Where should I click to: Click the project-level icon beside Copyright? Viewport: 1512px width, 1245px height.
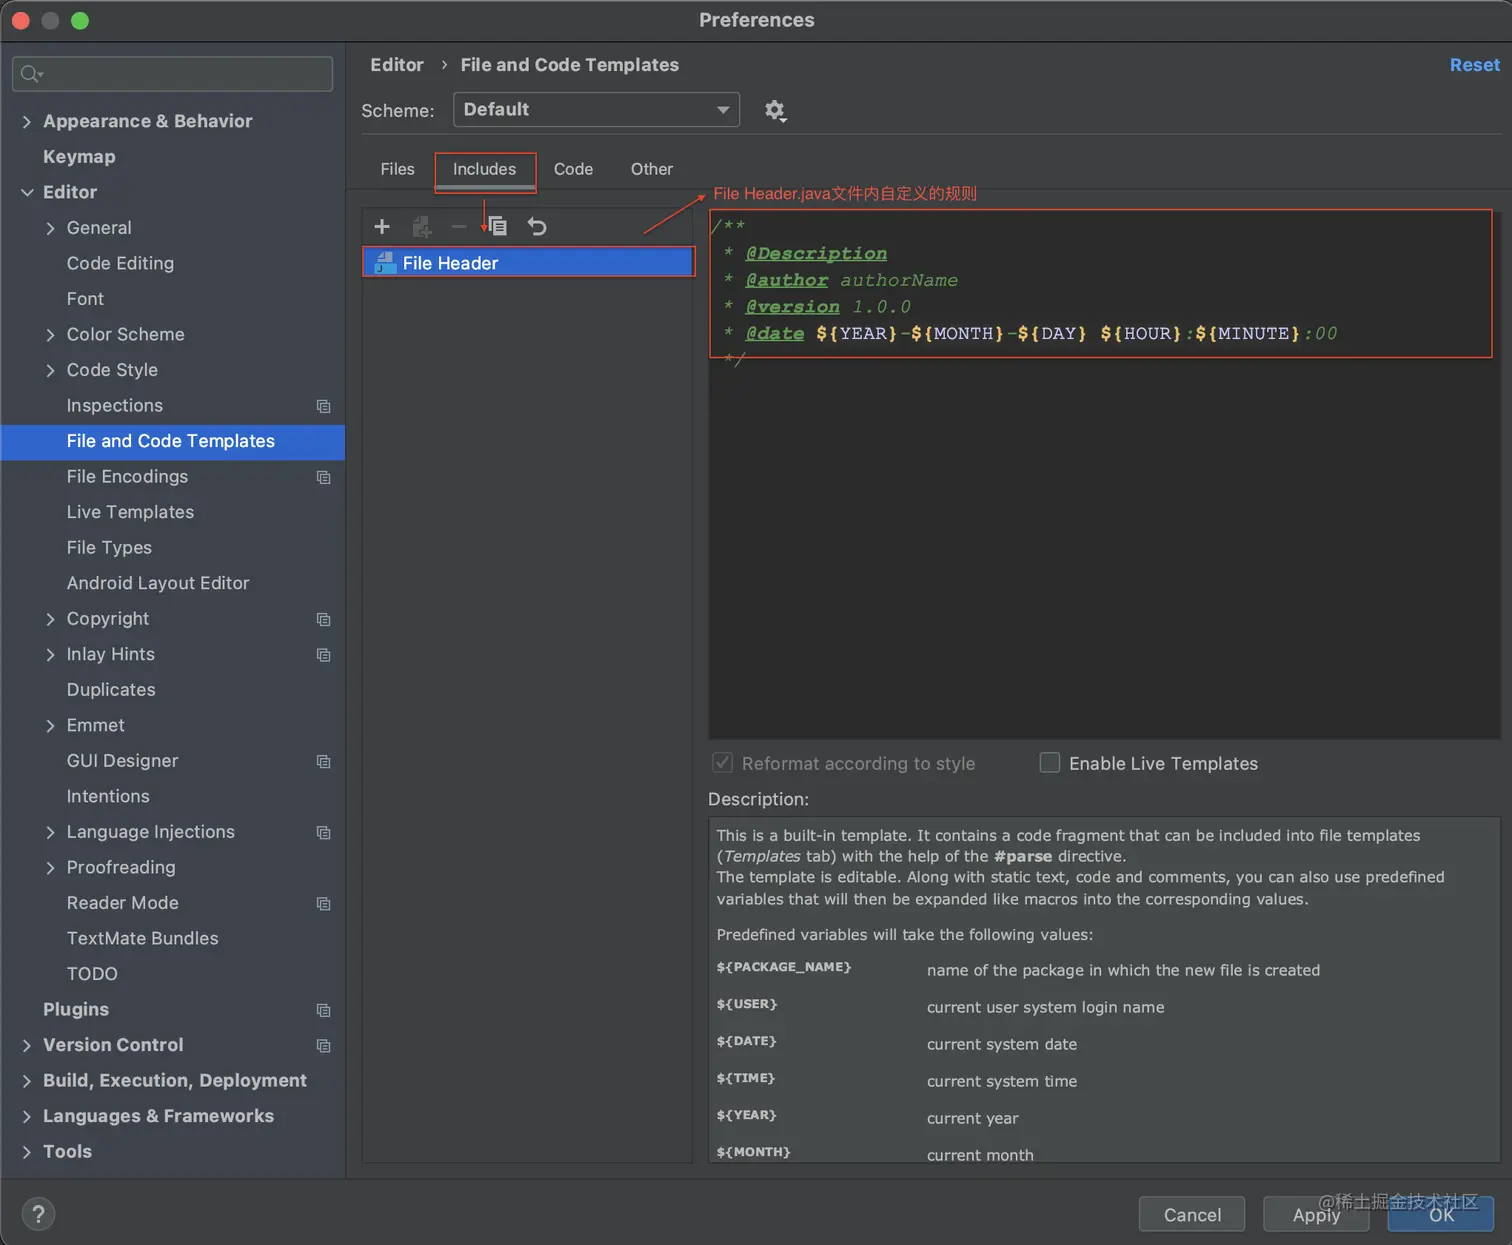click(x=323, y=619)
